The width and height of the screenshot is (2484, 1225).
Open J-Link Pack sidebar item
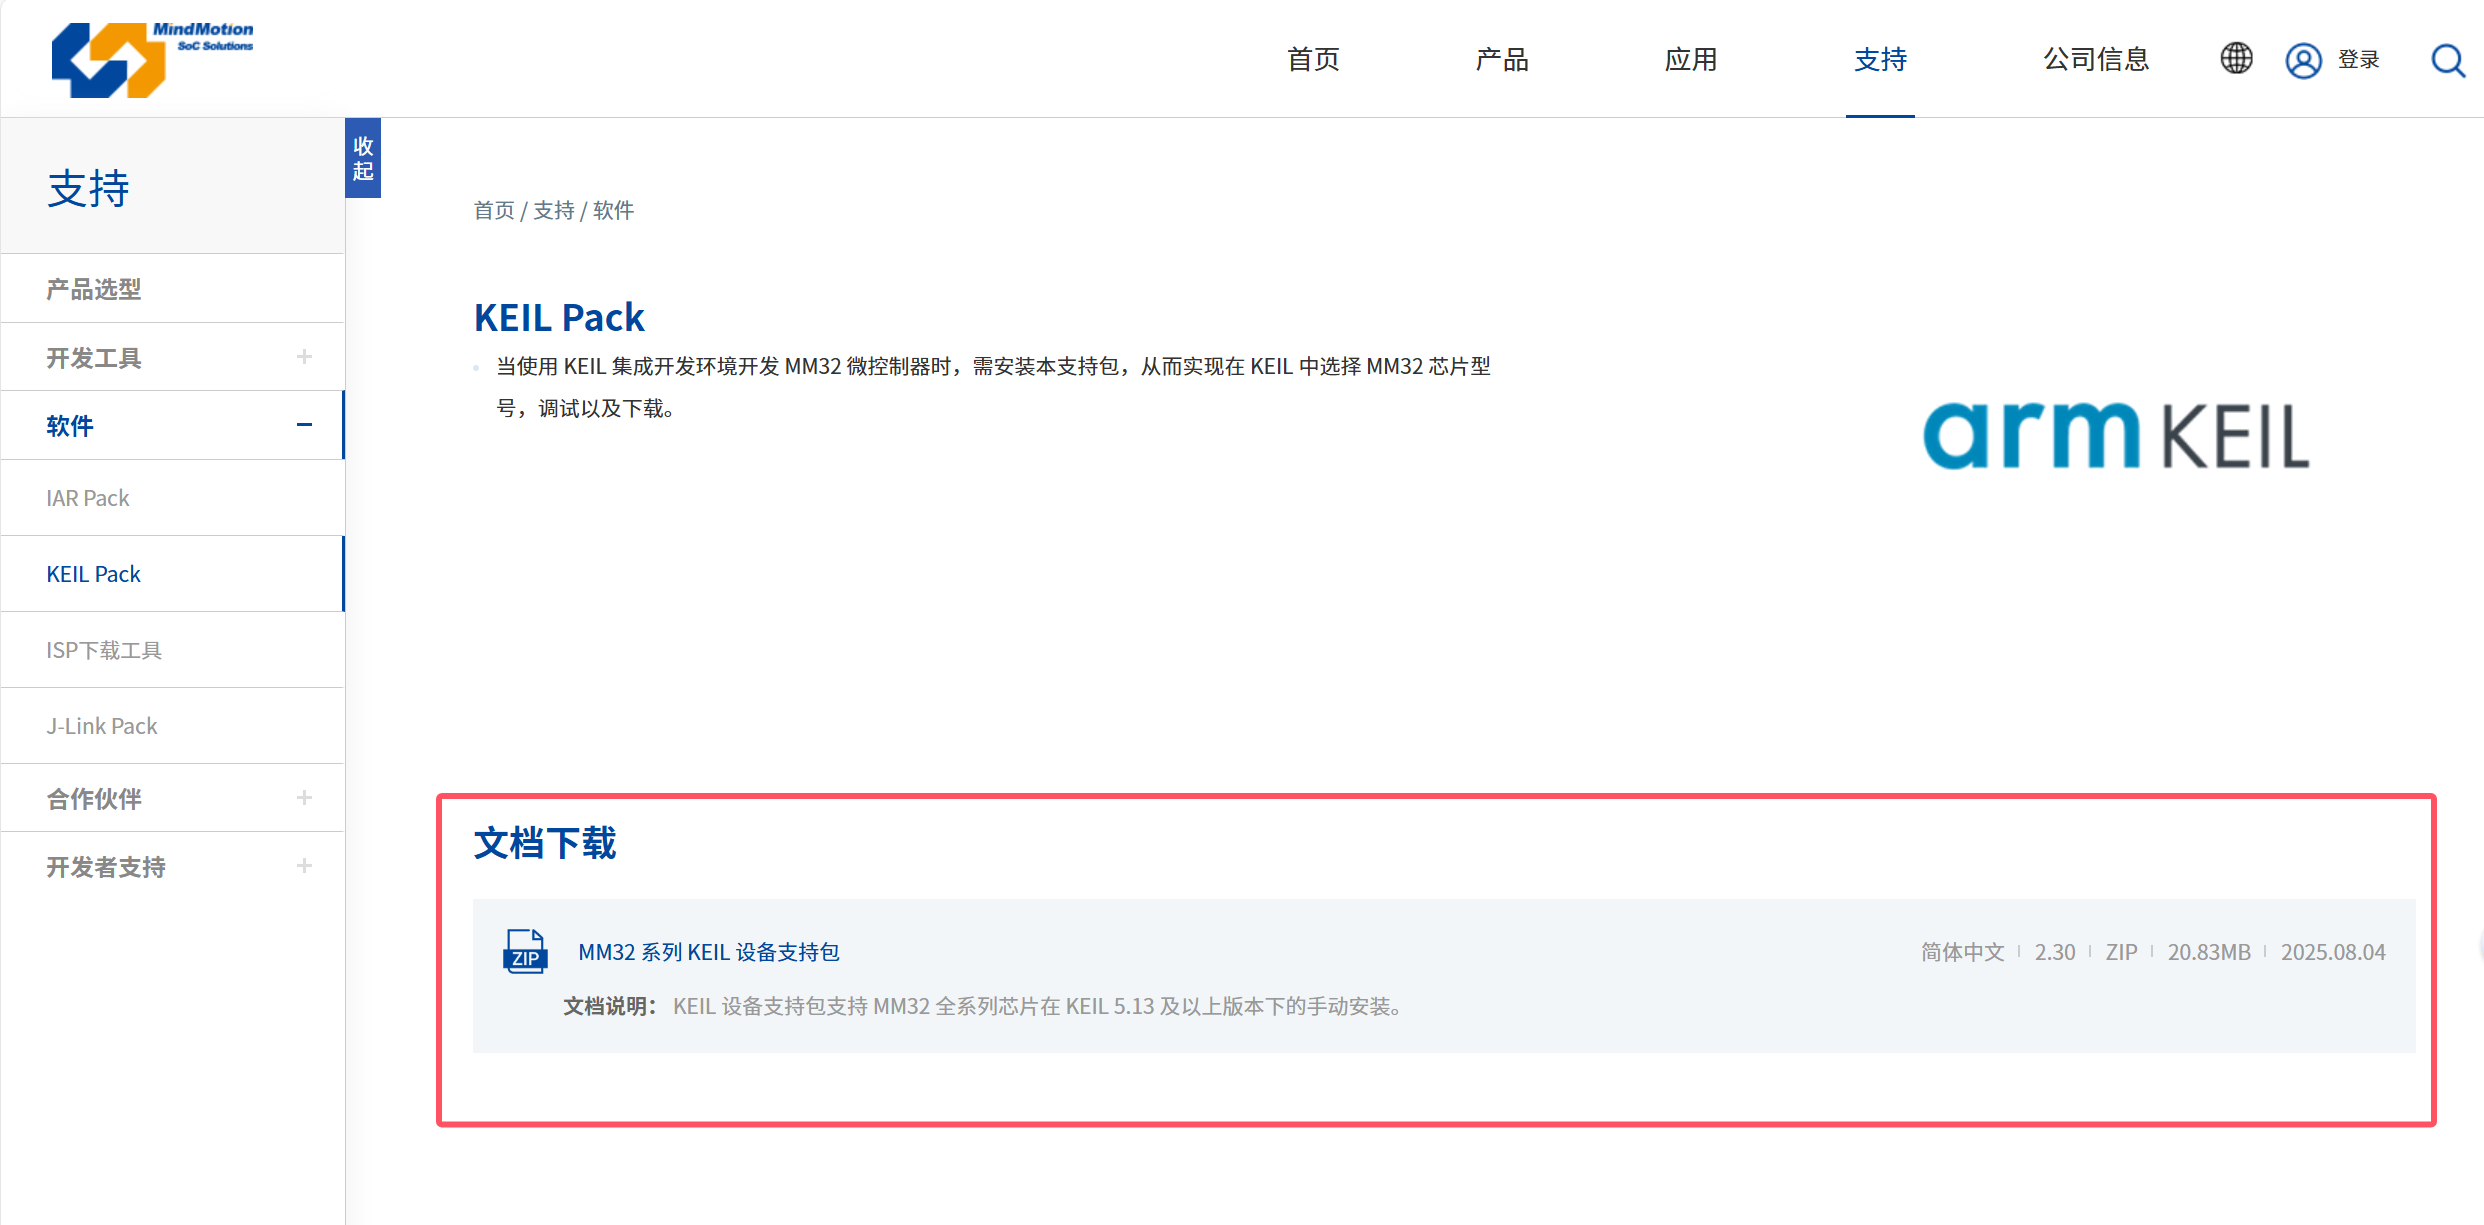pyautogui.click(x=102, y=726)
